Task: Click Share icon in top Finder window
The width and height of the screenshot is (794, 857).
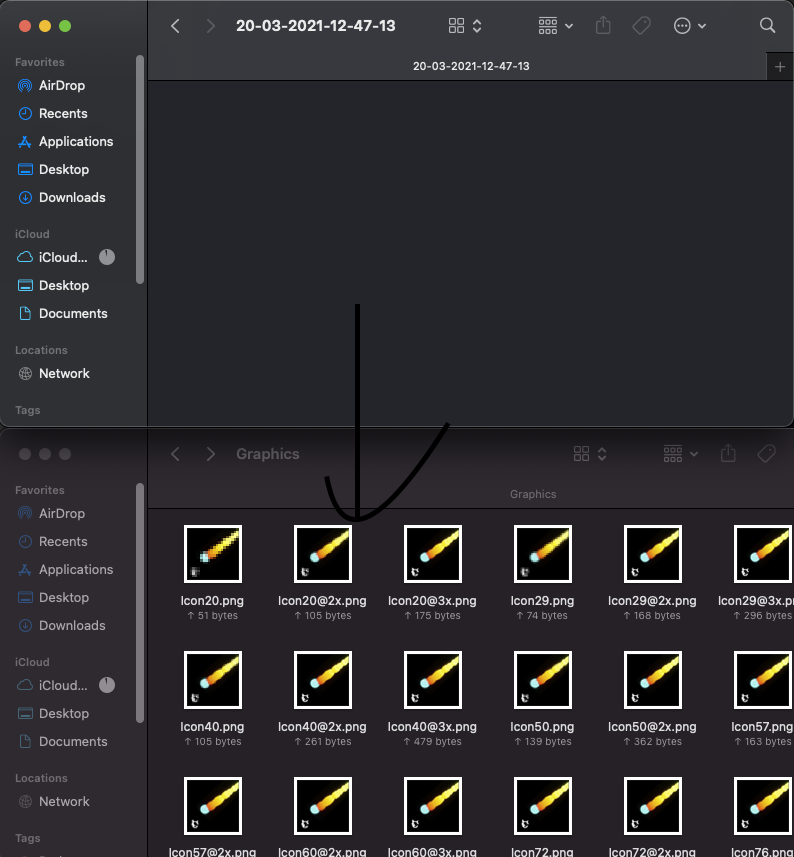Action: (603, 25)
